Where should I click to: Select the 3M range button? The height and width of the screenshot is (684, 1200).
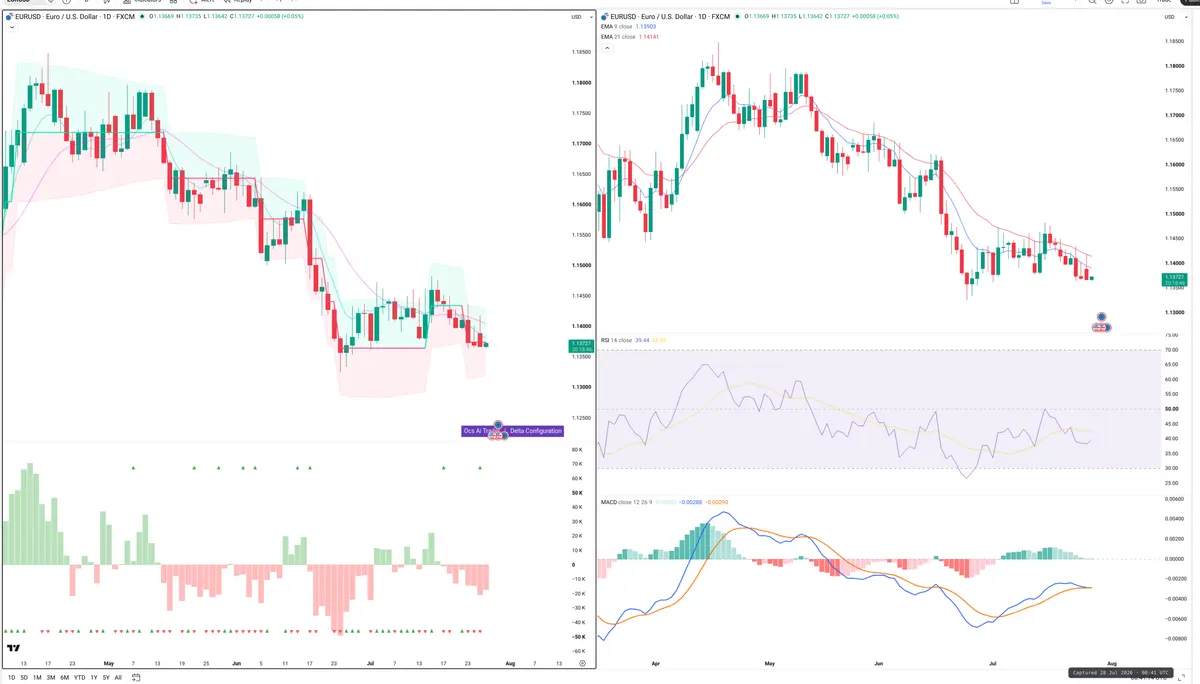point(51,677)
